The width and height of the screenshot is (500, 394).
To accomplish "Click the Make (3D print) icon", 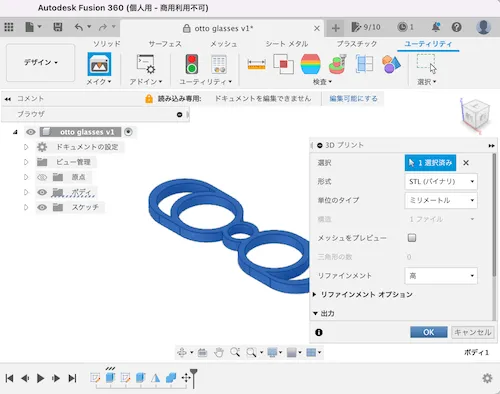I will point(99,64).
